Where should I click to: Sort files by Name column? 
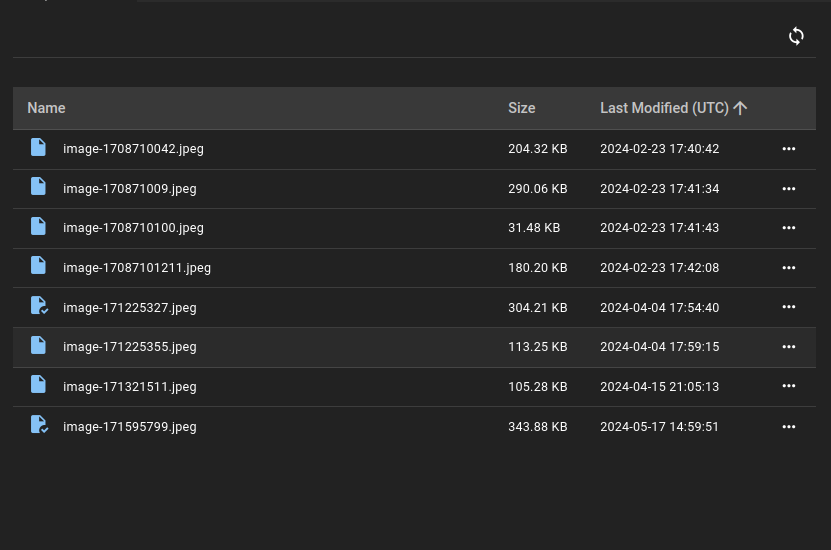tap(47, 108)
